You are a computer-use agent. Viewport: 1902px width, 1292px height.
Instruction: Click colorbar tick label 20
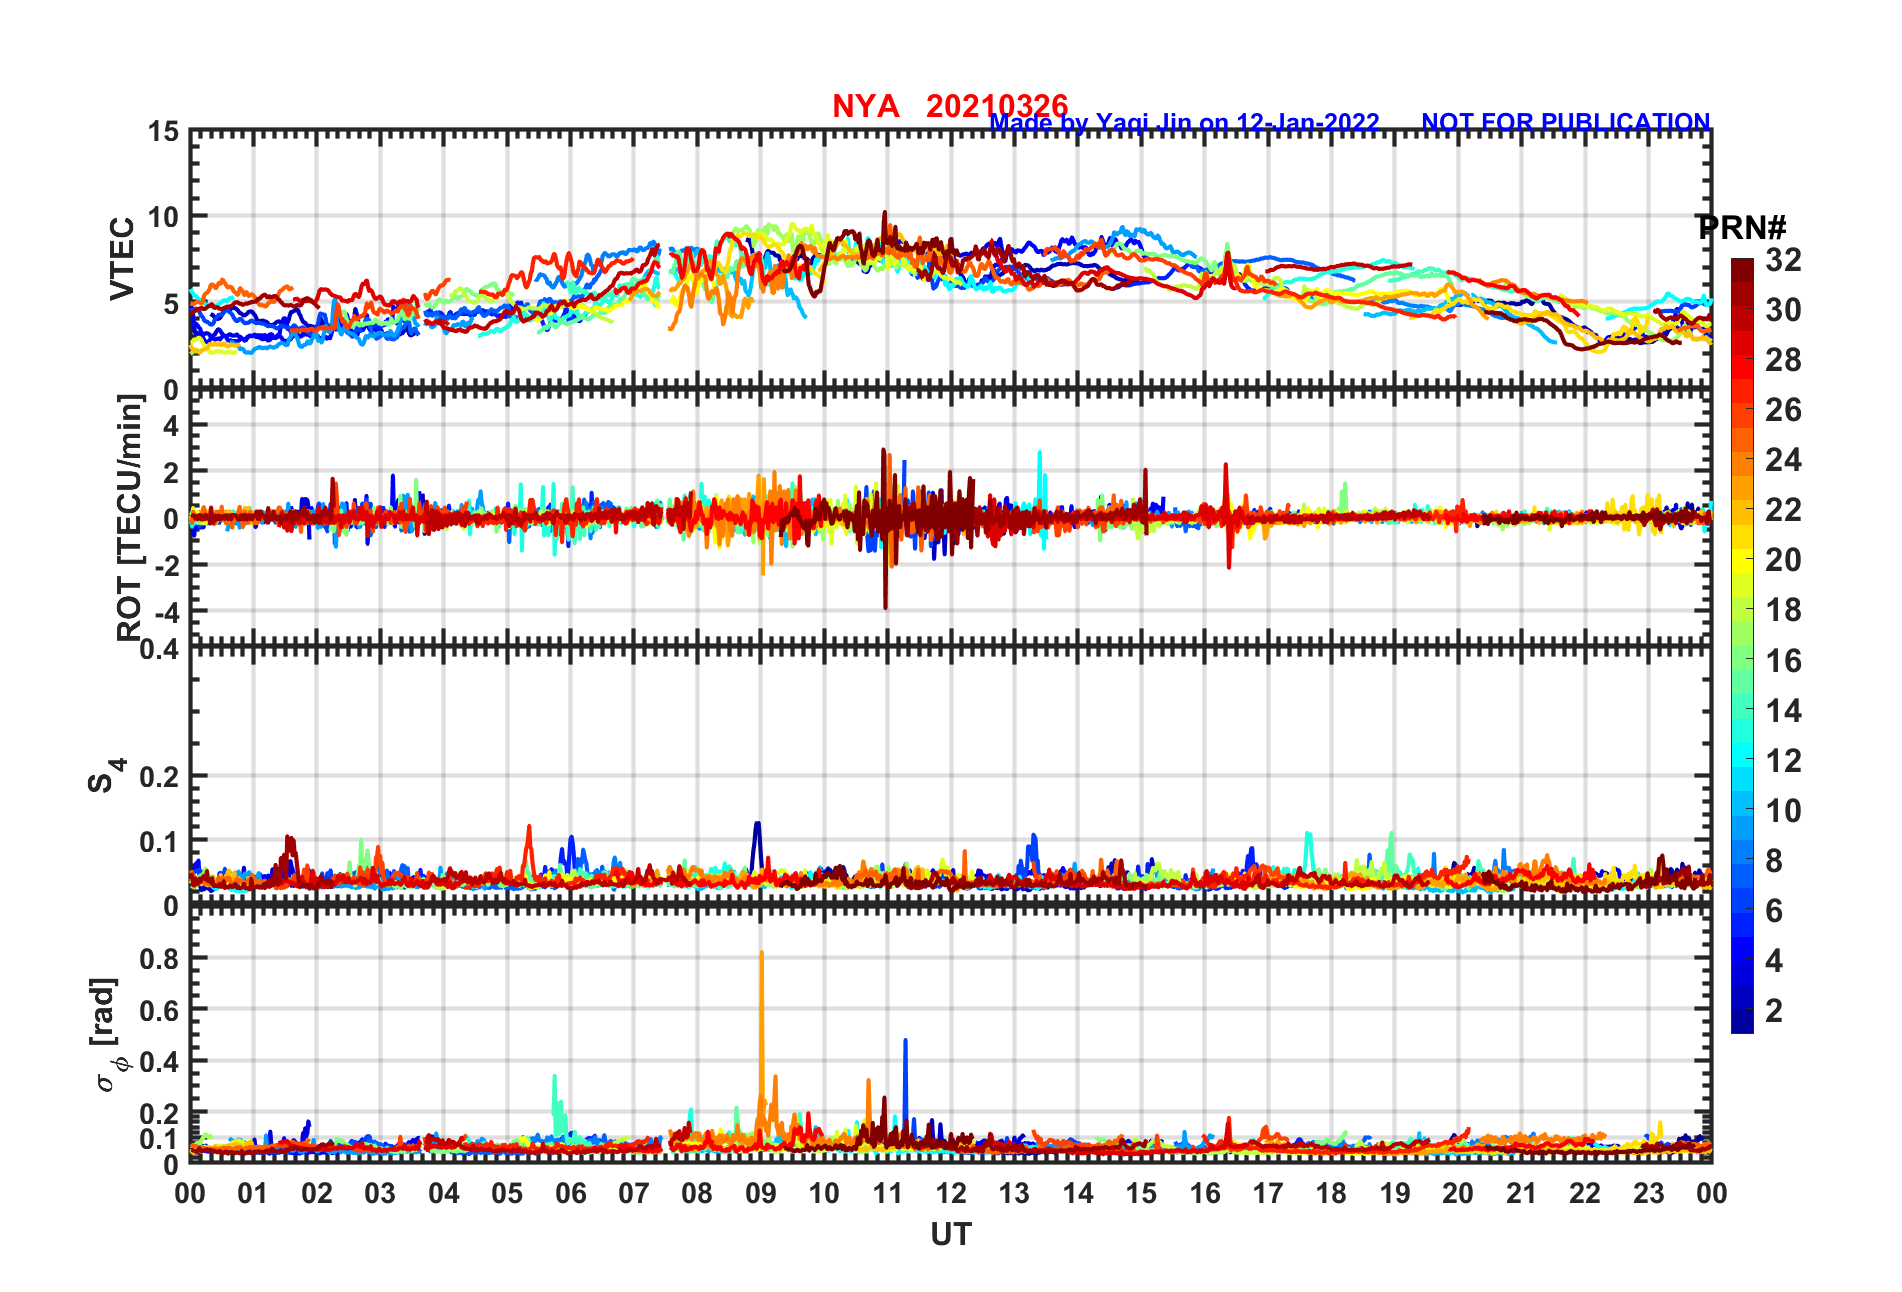click(1783, 560)
